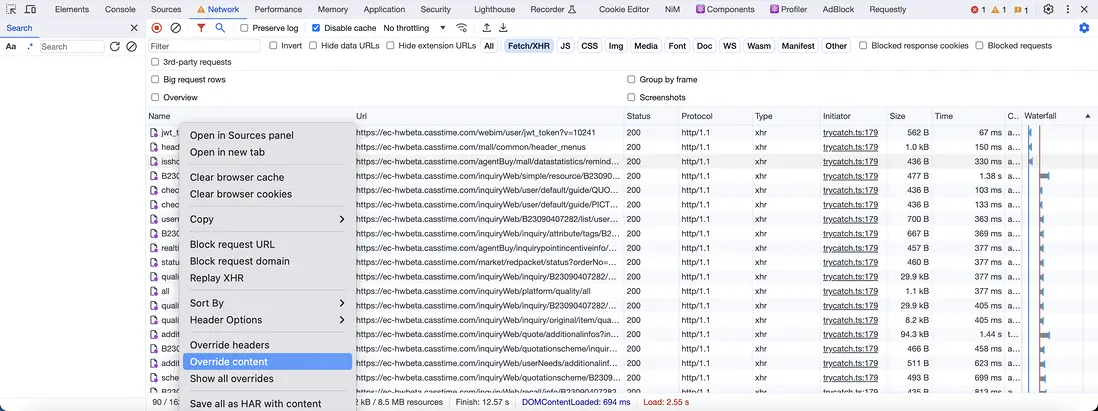Click the inspect element picker icon
1098x411 pixels.
point(11,9)
